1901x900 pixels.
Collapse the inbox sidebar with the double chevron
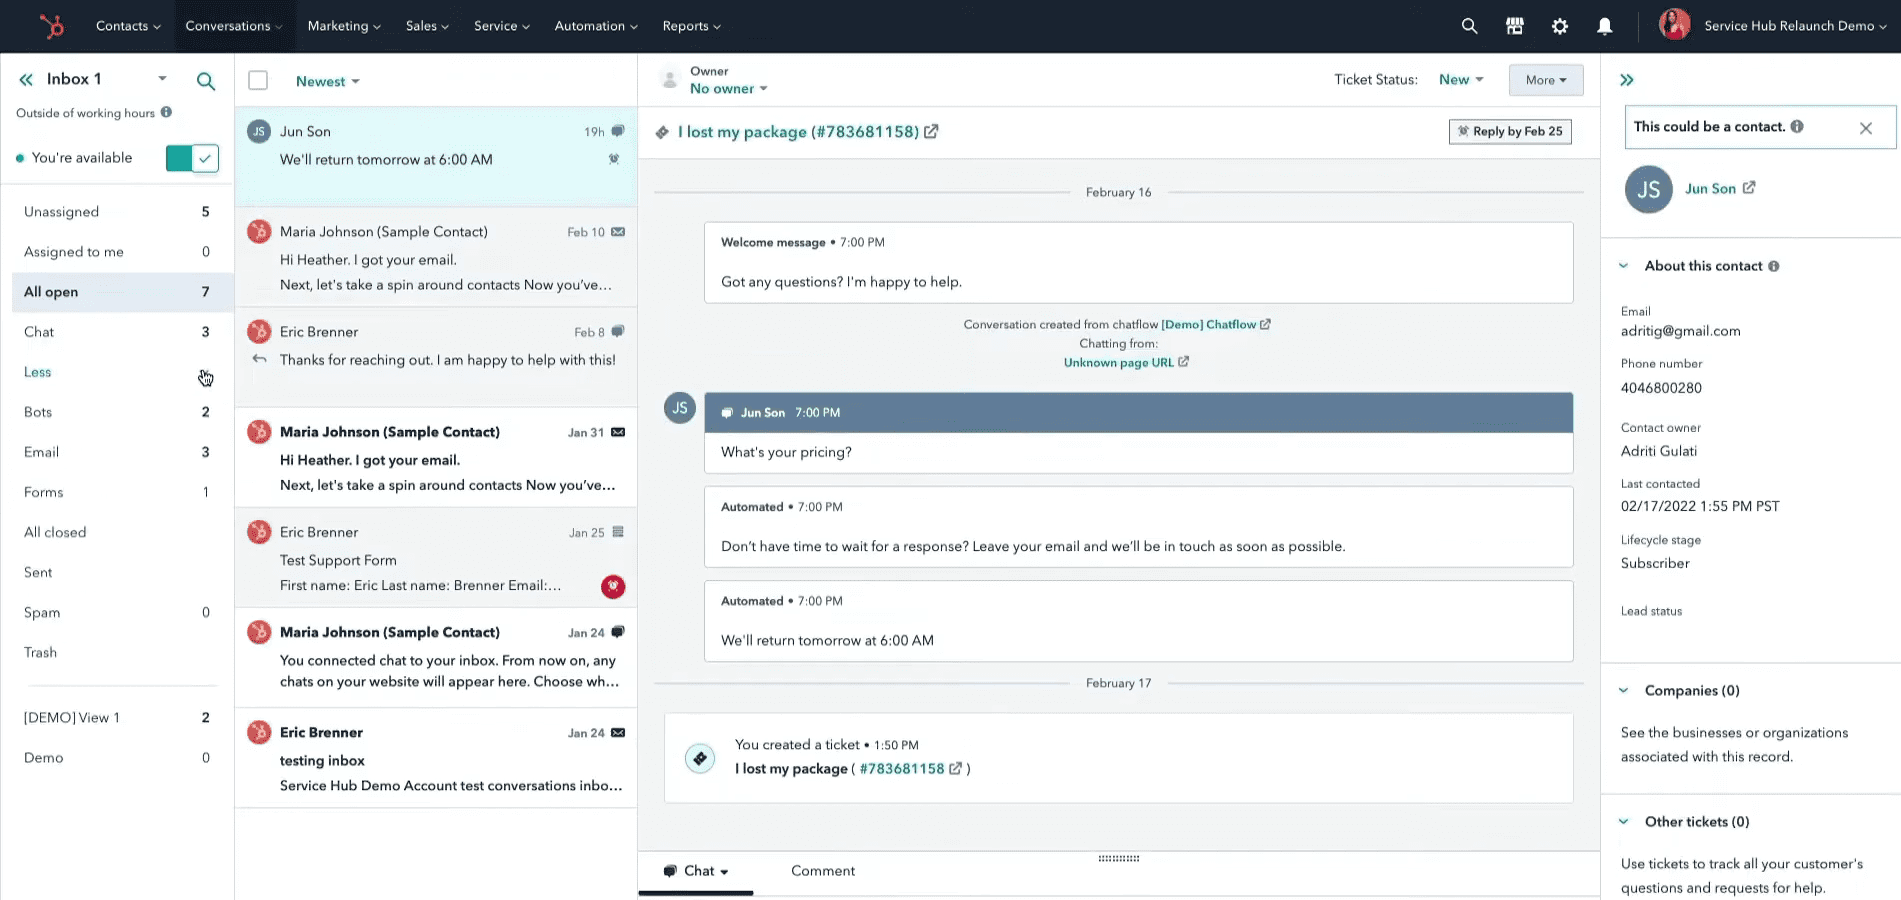pos(26,79)
